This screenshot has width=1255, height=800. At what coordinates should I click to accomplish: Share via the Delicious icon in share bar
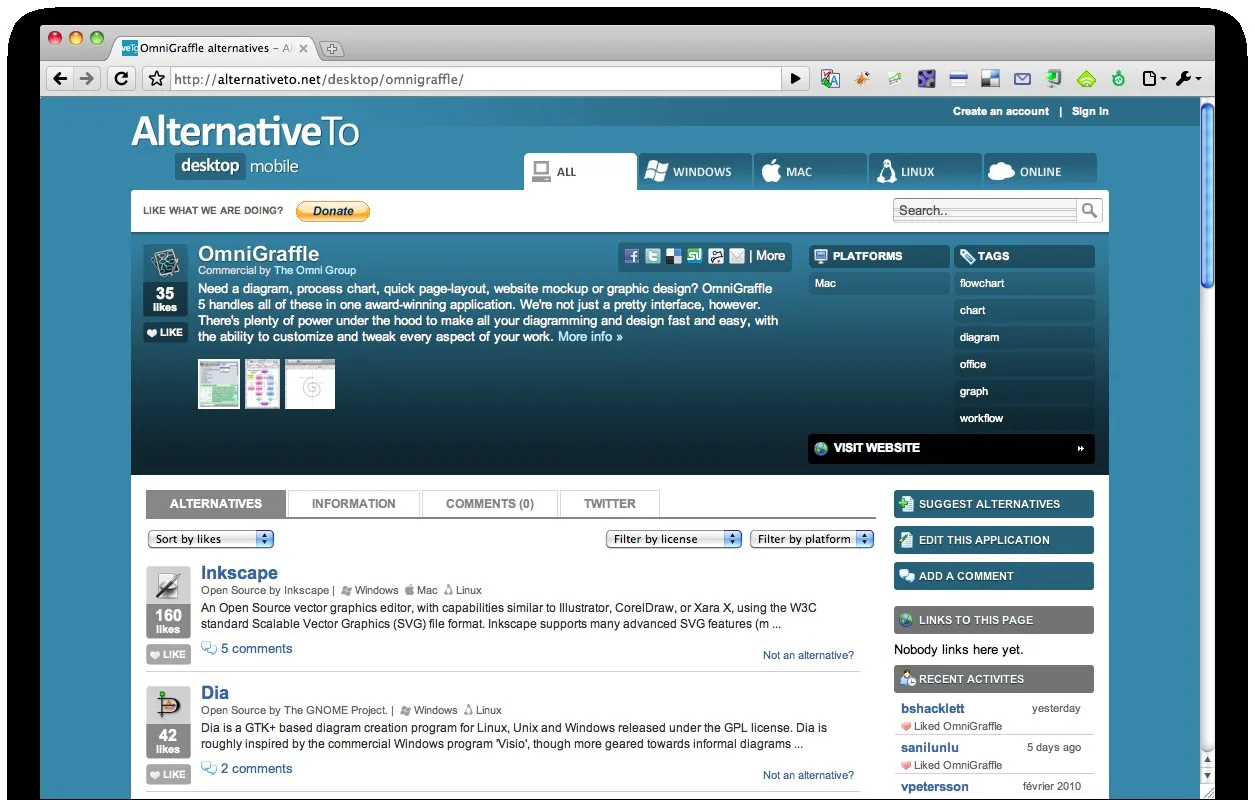pyautogui.click(x=674, y=256)
